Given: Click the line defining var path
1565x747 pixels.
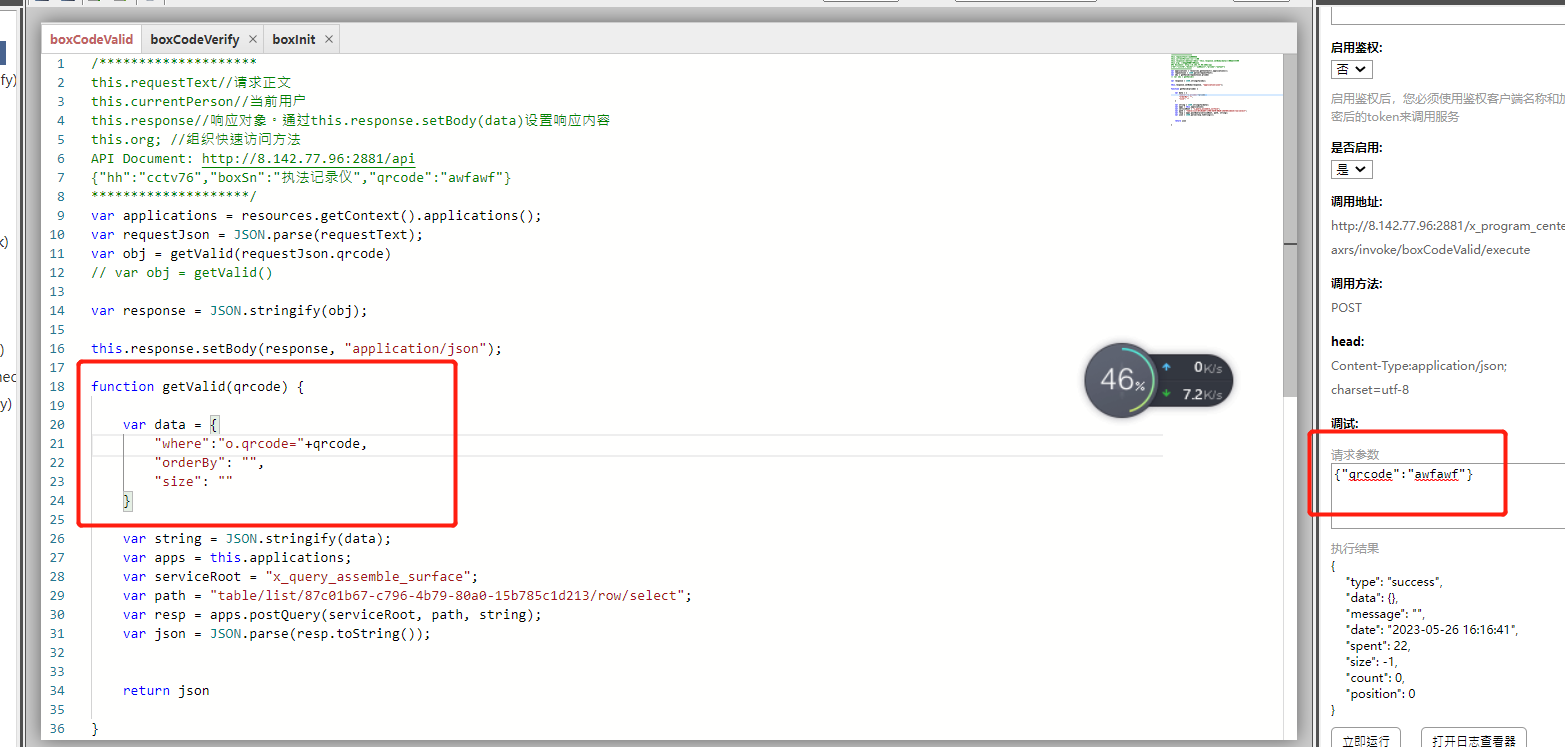Looking at the screenshot, I should coord(407,595).
